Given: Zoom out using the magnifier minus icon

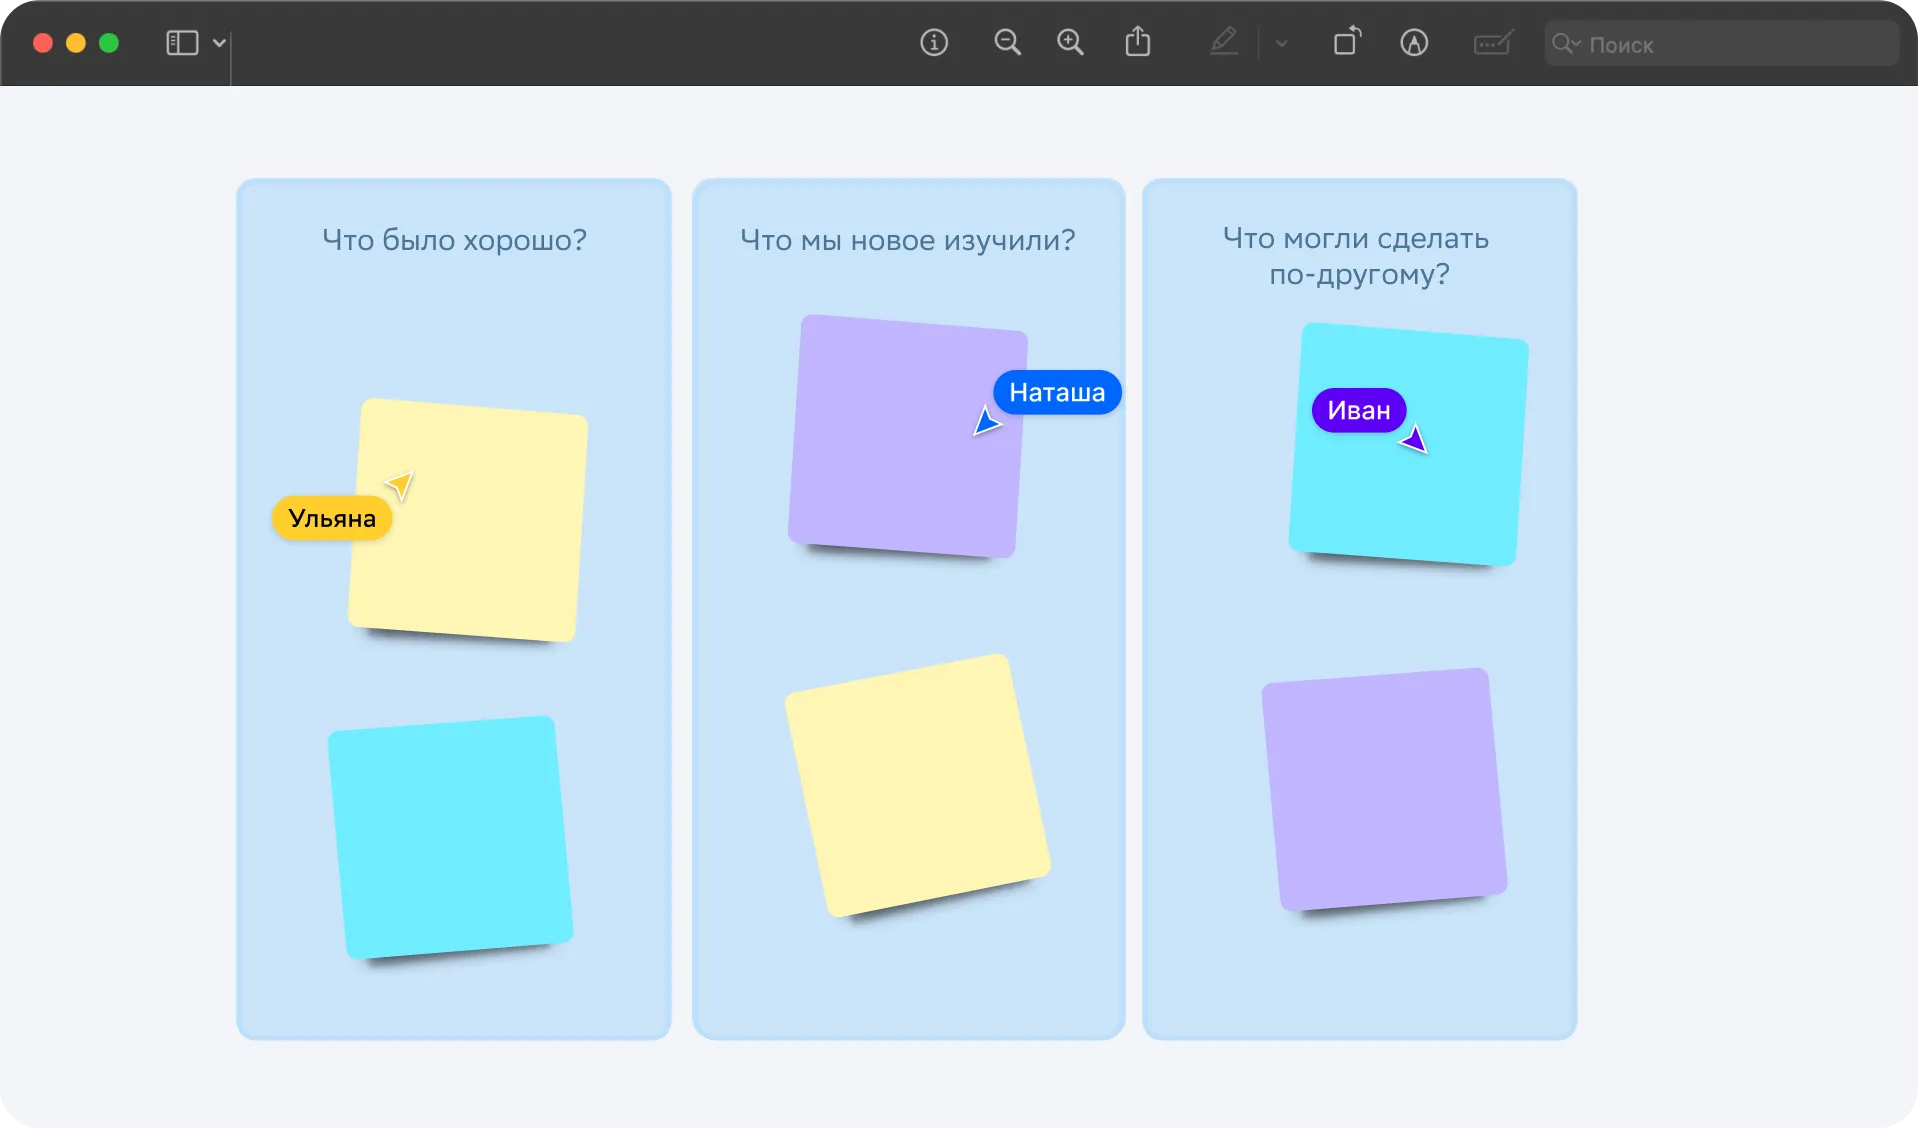Looking at the screenshot, I should click(x=1007, y=43).
